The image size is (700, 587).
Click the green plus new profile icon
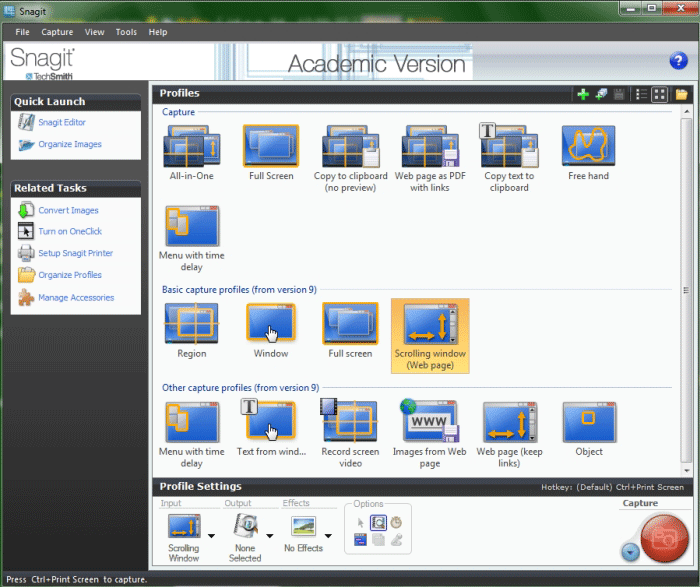pos(583,94)
